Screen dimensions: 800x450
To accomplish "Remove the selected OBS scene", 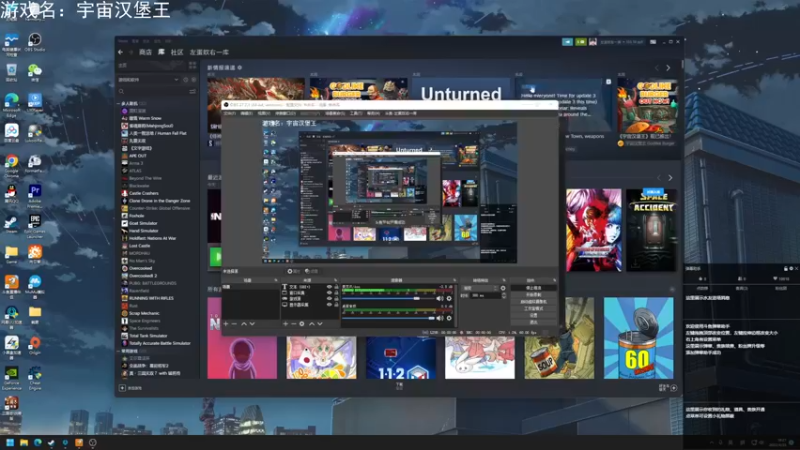I will [234, 323].
